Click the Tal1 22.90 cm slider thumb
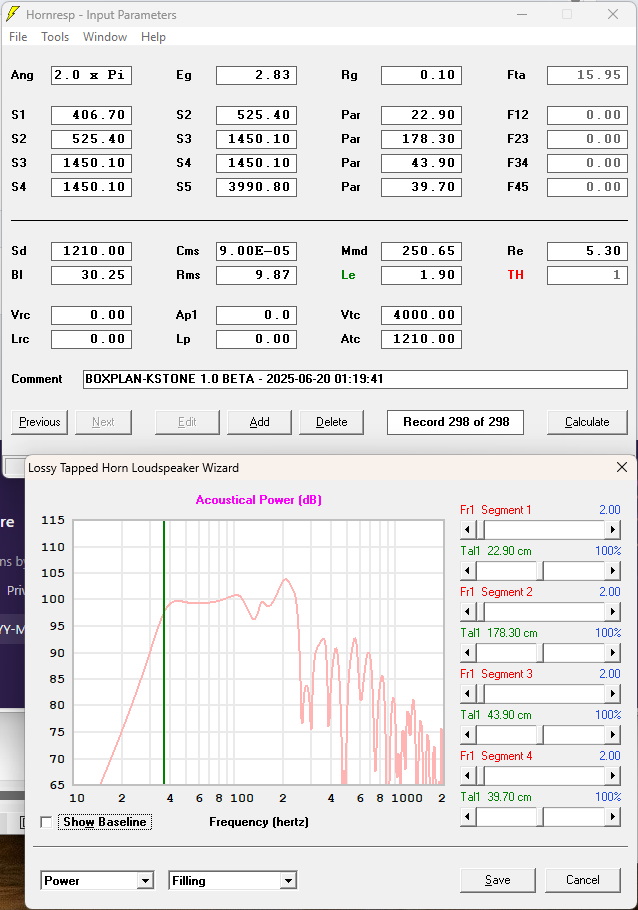Image resolution: width=638 pixels, height=910 pixels. [x=540, y=570]
